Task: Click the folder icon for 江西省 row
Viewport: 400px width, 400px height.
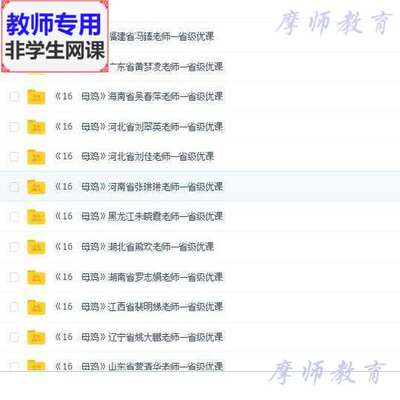Action: (x=36, y=307)
